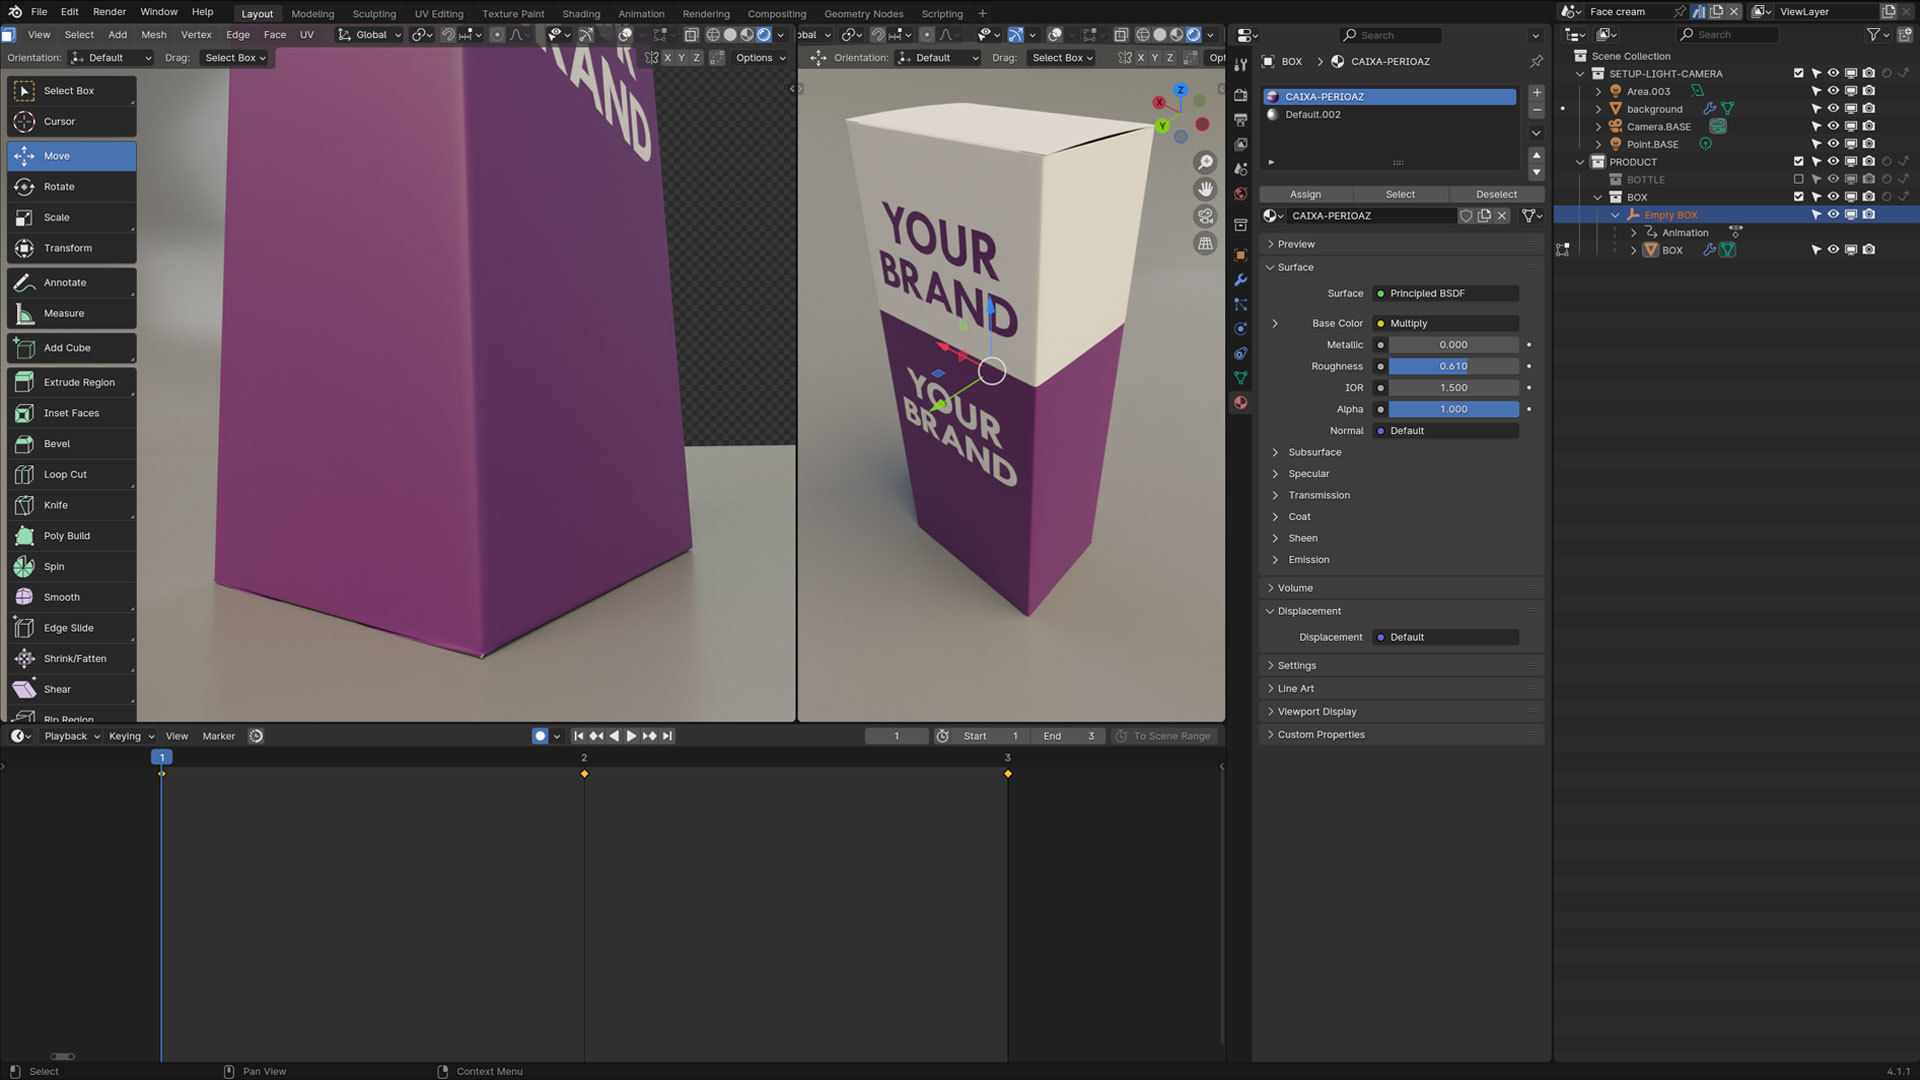The width and height of the screenshot is (1920, 1080).
Task: Toggle eye visibility for background object
Action: click(x=1833, y=109)
